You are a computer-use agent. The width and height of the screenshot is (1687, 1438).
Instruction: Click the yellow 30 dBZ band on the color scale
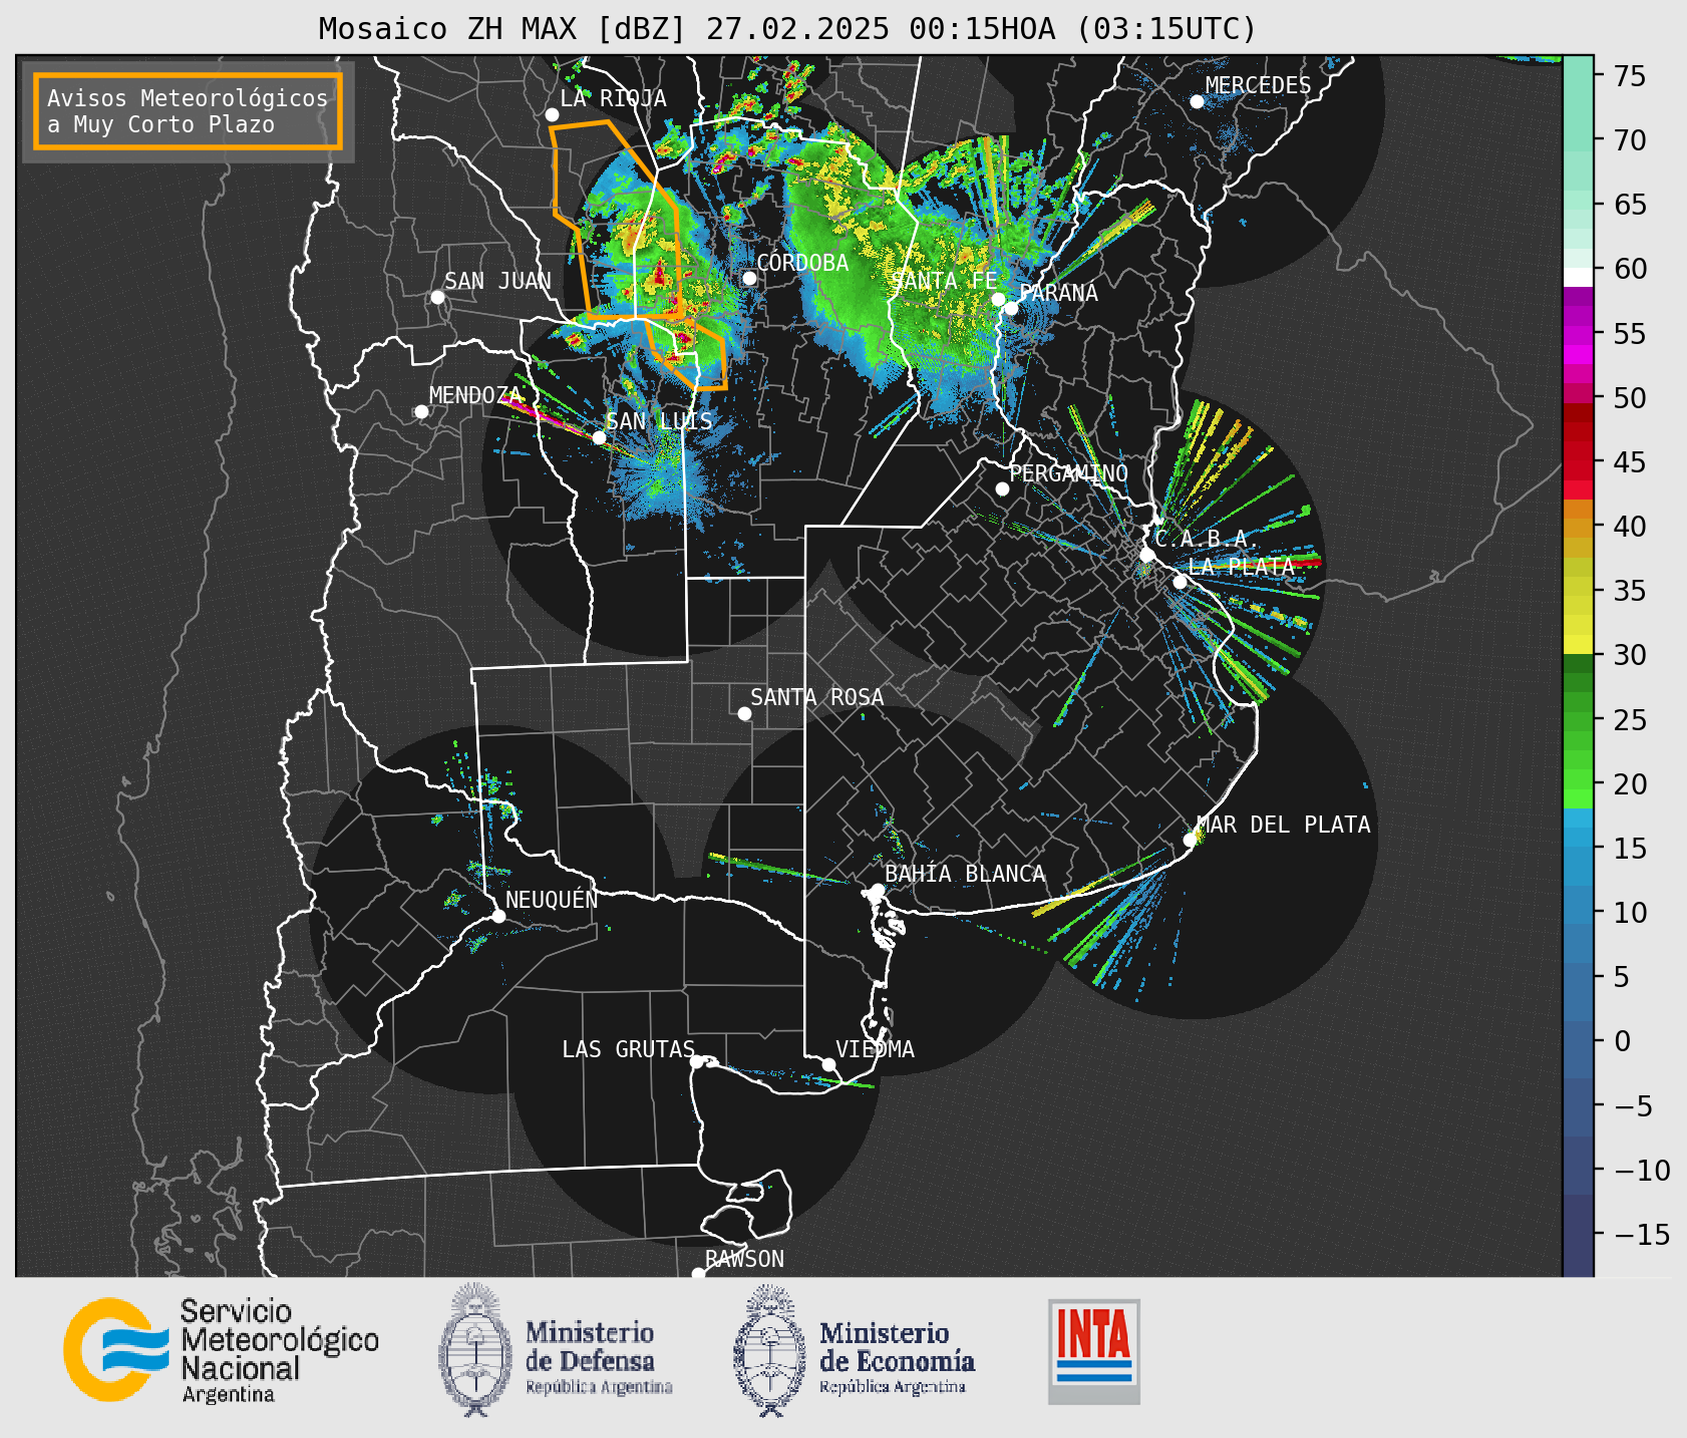pyautogui.click(x=1578, y=646)
